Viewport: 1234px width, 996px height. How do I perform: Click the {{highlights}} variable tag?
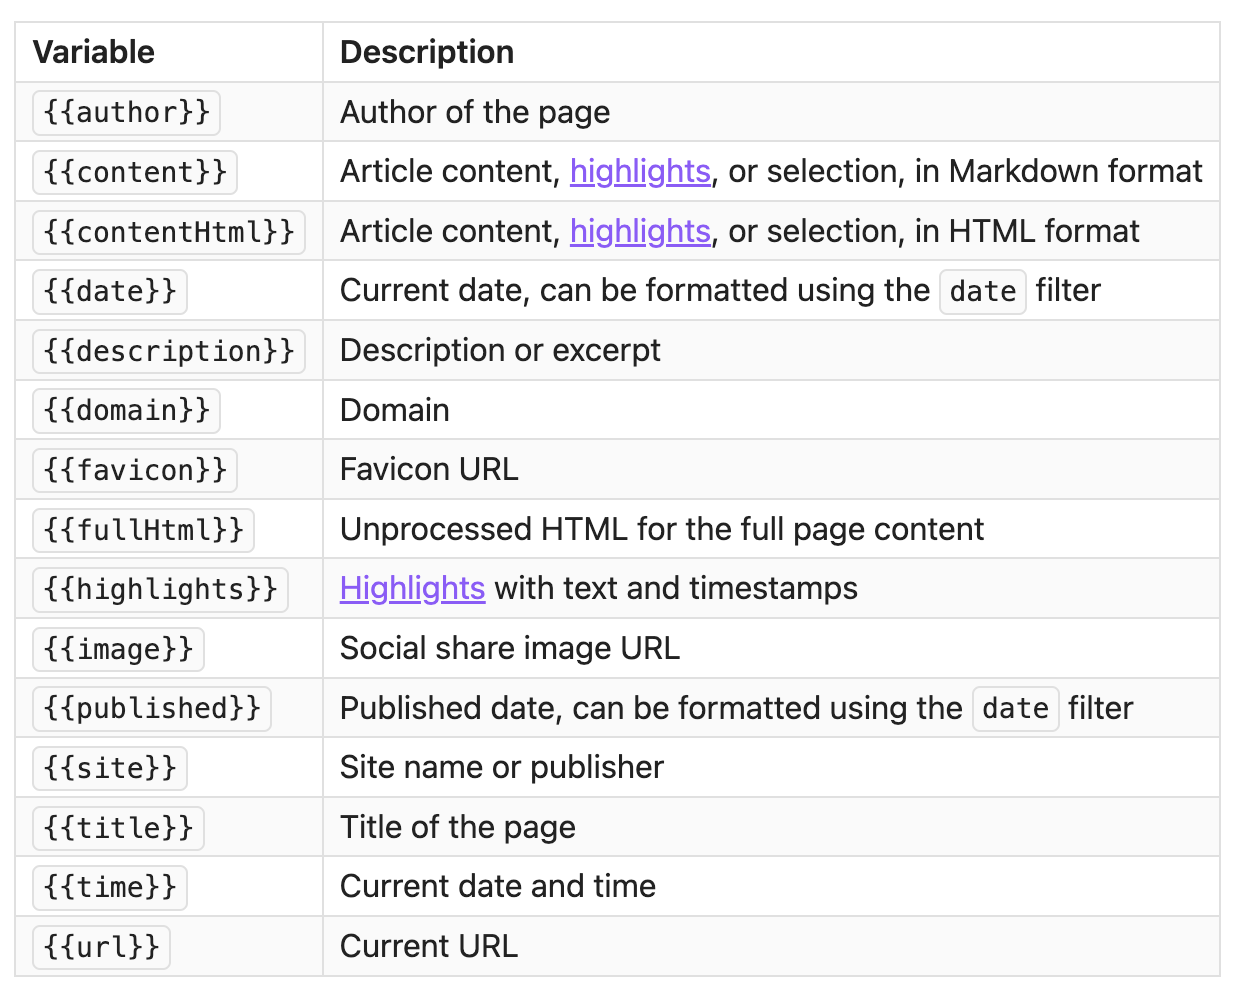coord(160,589)
